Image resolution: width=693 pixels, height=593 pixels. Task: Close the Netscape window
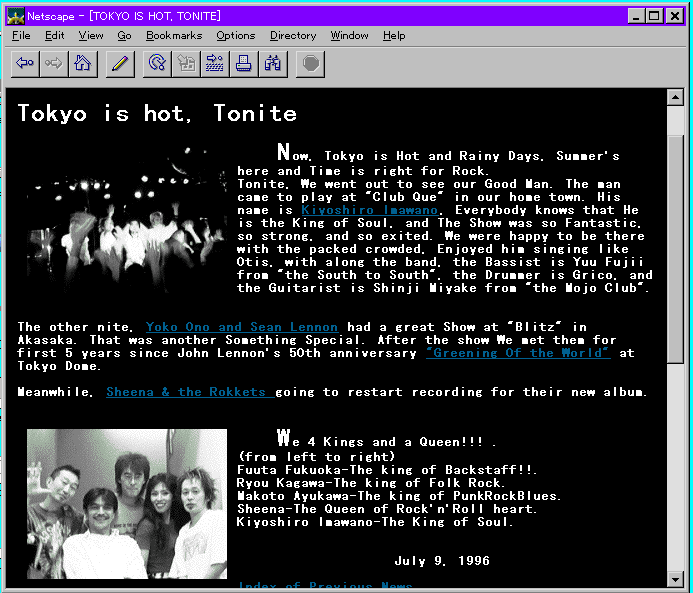click(x=675, y=16)
